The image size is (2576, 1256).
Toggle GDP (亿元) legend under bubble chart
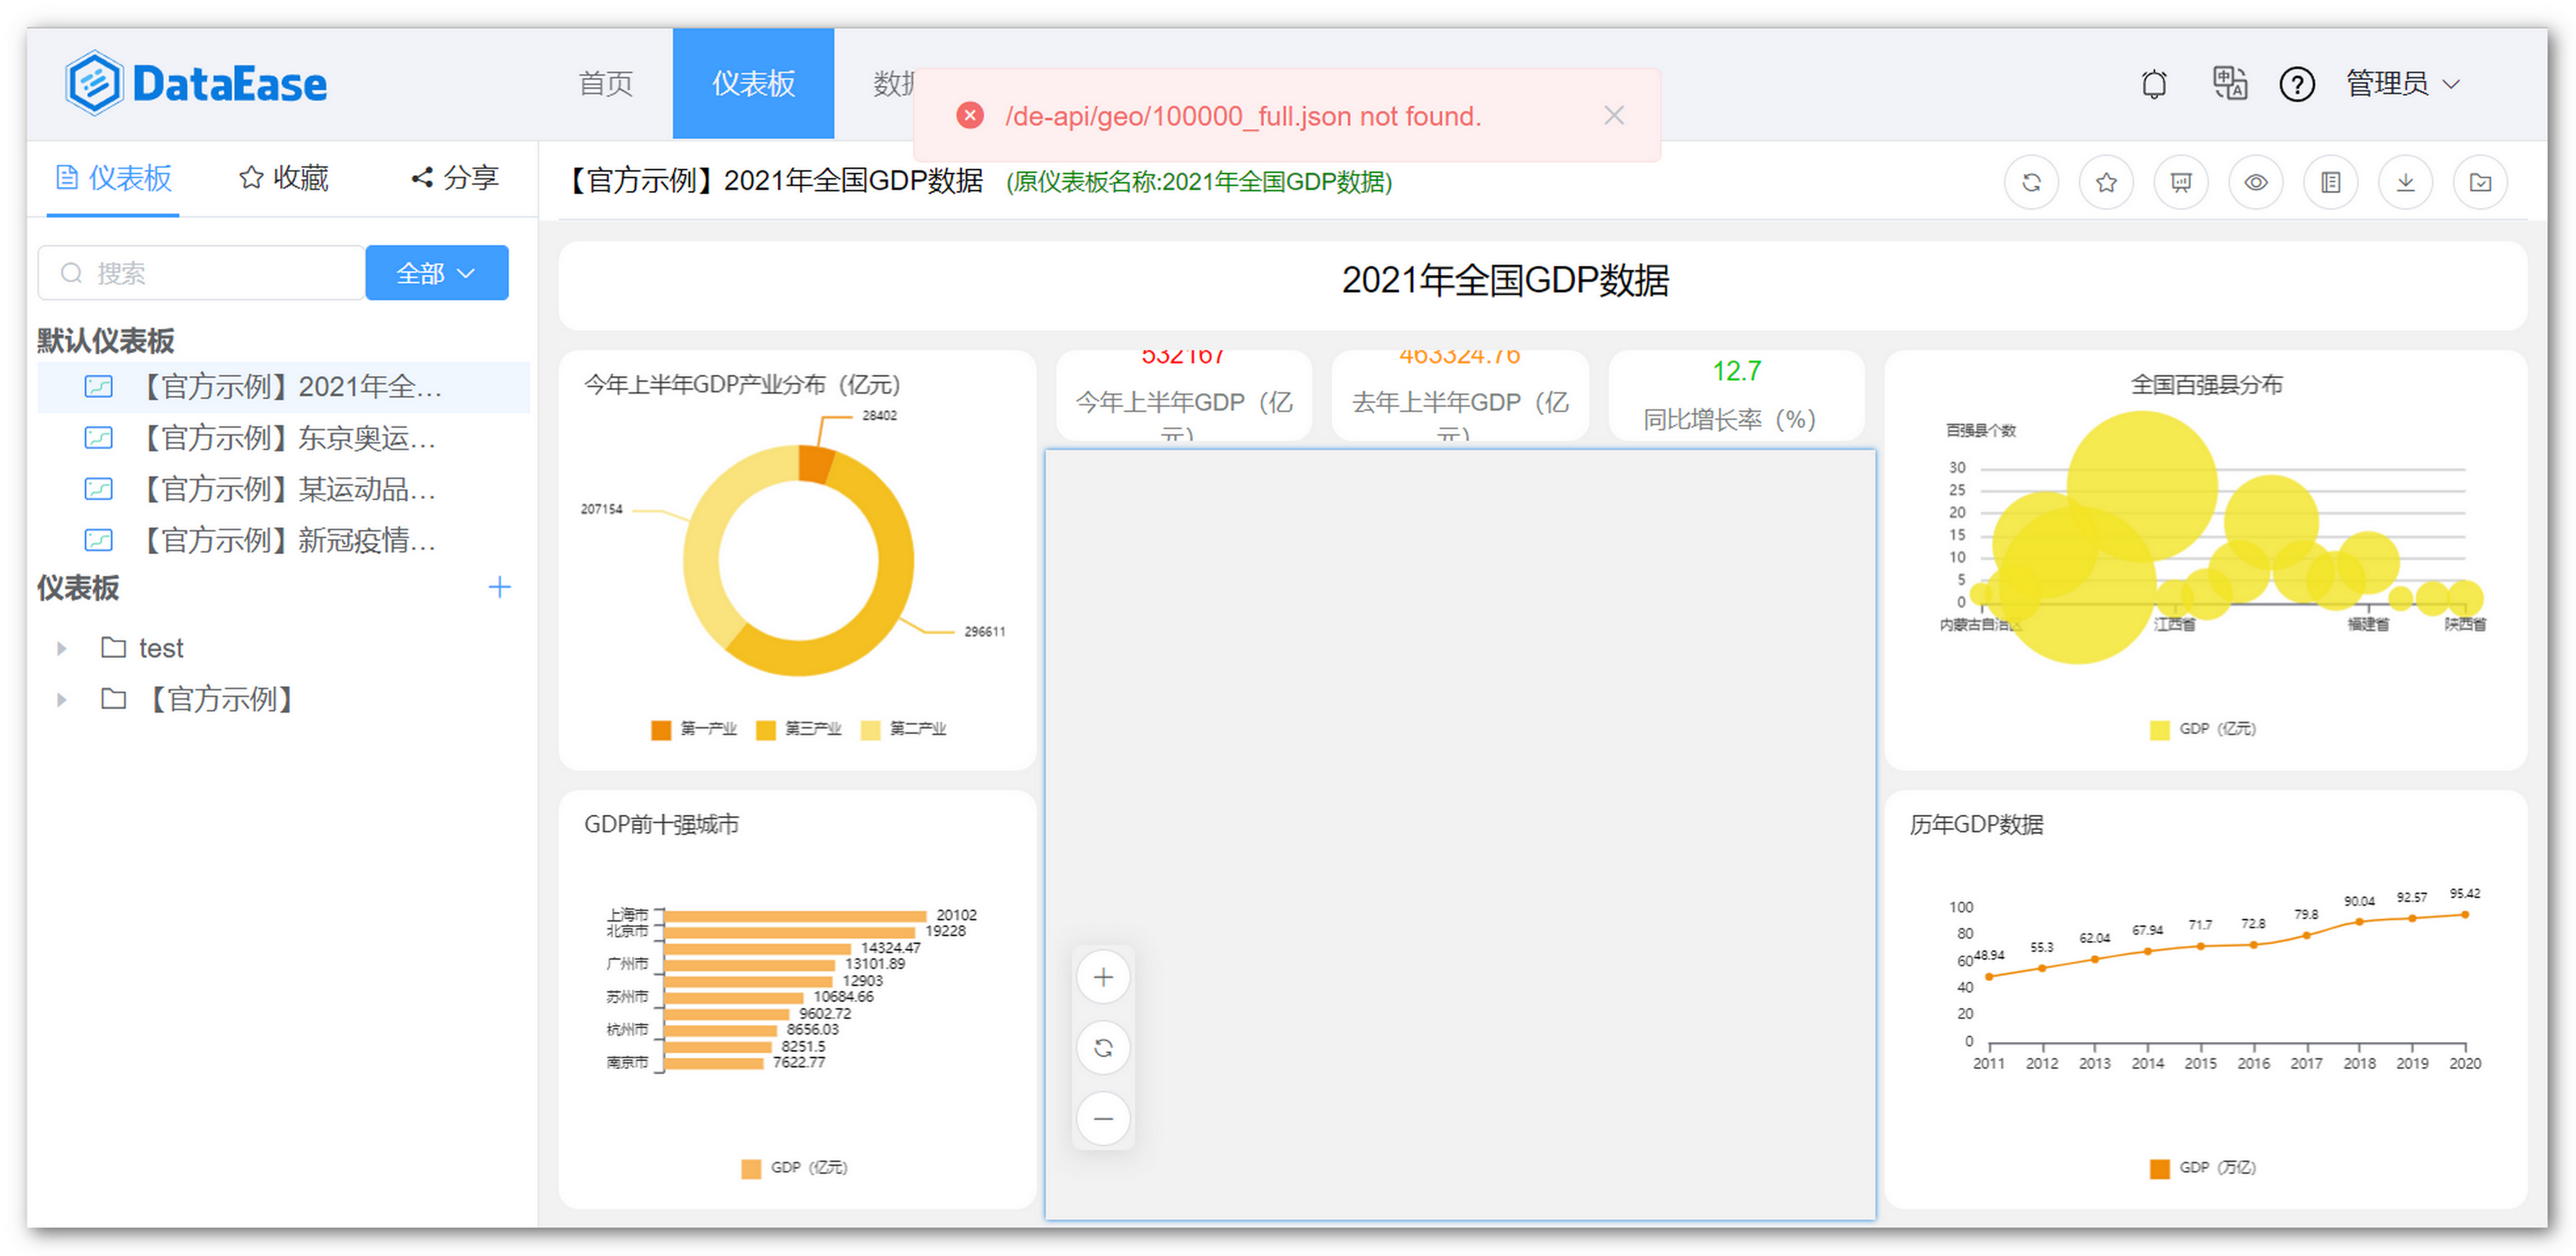coord(2203,730)
